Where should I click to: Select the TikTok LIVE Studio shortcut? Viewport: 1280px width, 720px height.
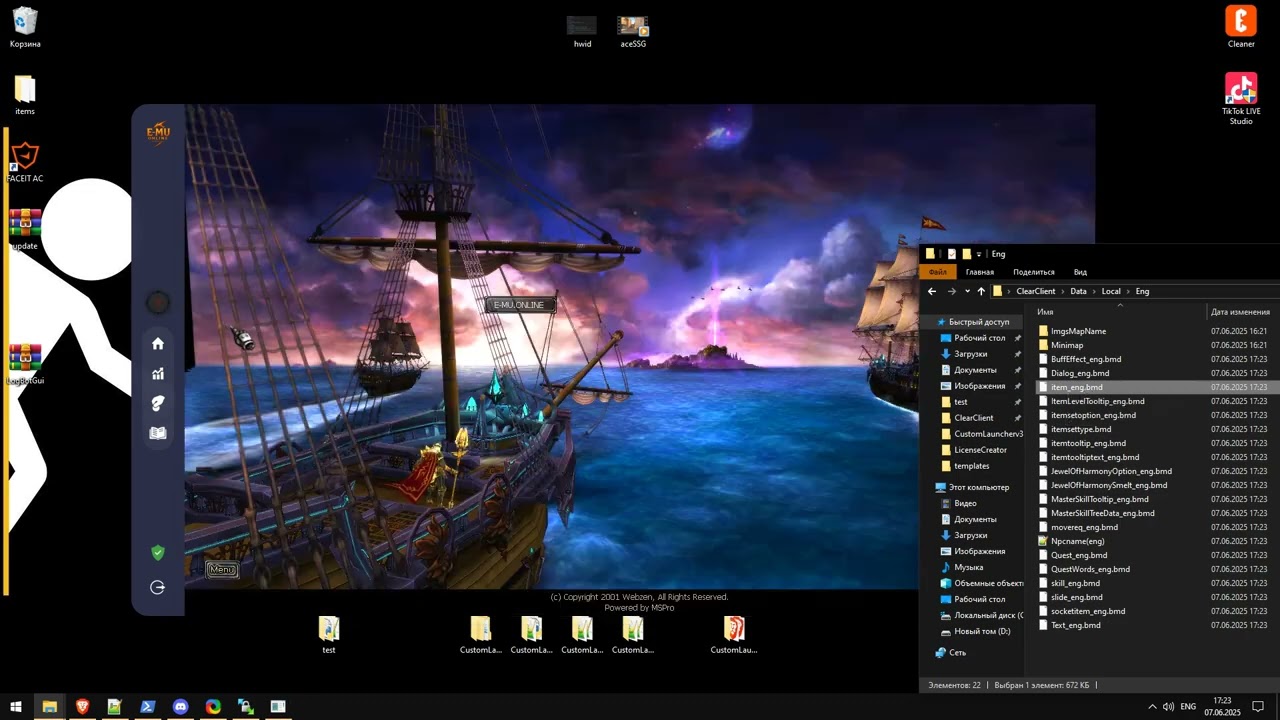[1241, 98]
